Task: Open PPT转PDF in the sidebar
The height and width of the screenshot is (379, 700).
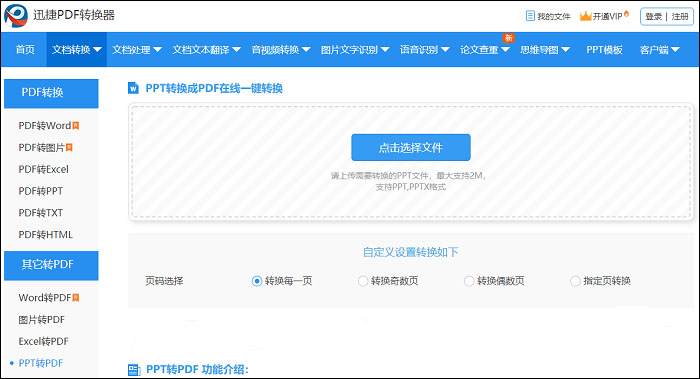Action: (x=41, y=363)
